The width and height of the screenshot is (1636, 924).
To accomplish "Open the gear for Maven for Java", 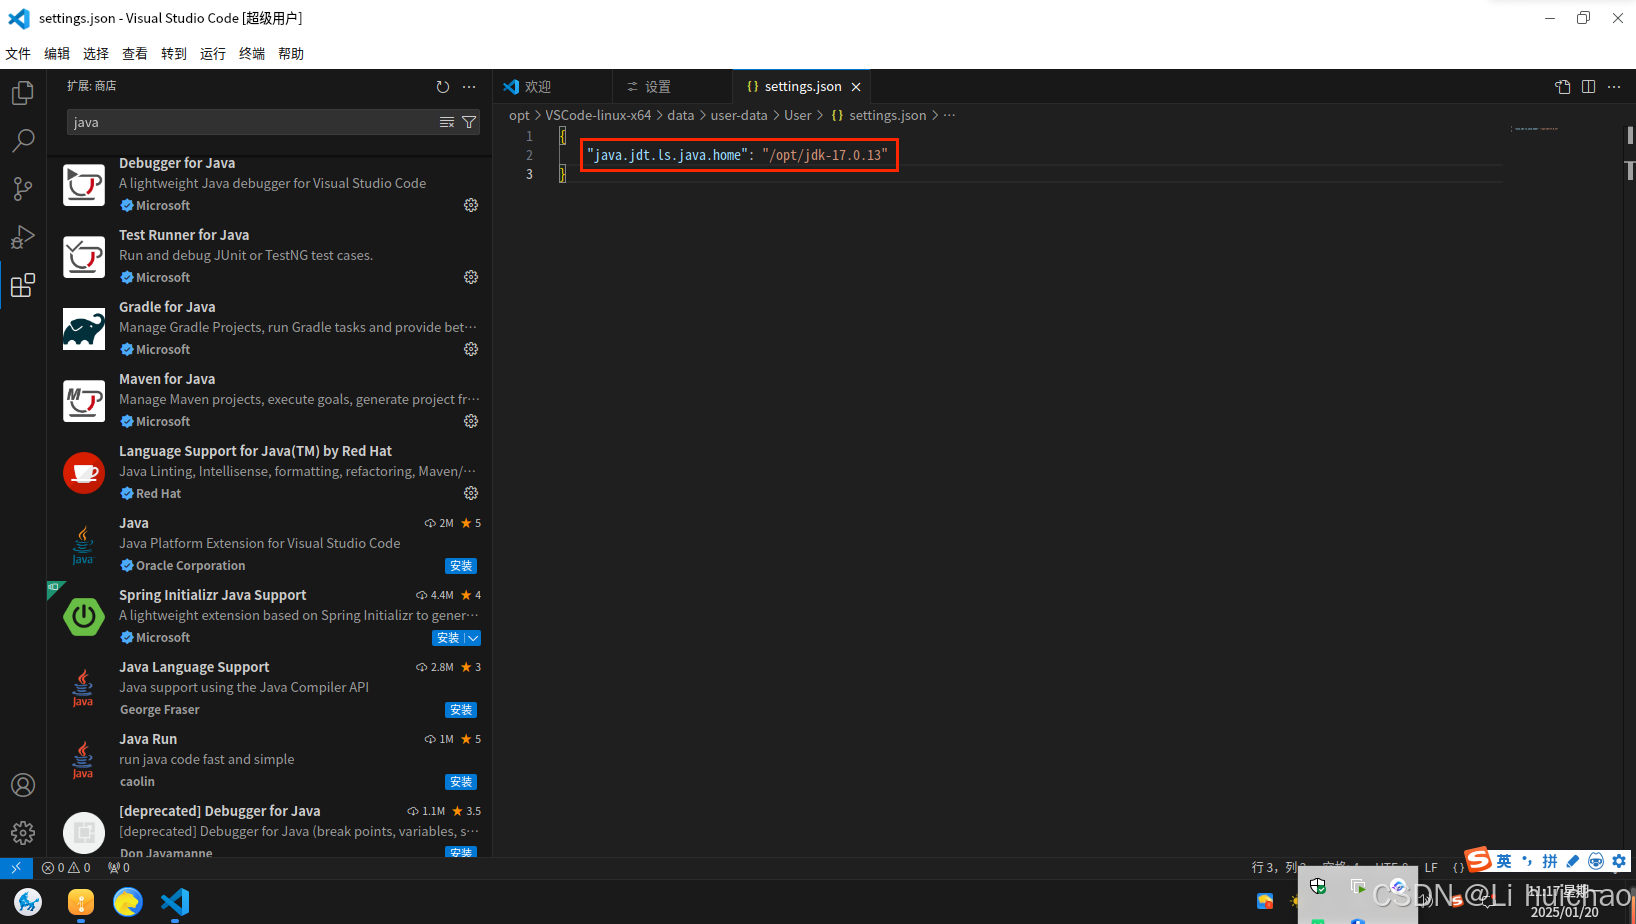I will [x=471, y=421].
